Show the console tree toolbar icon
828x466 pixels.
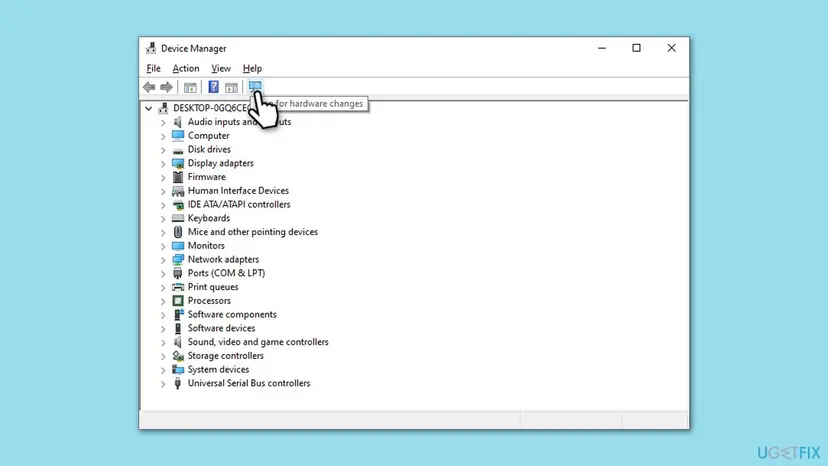click(x=190, y=87)
